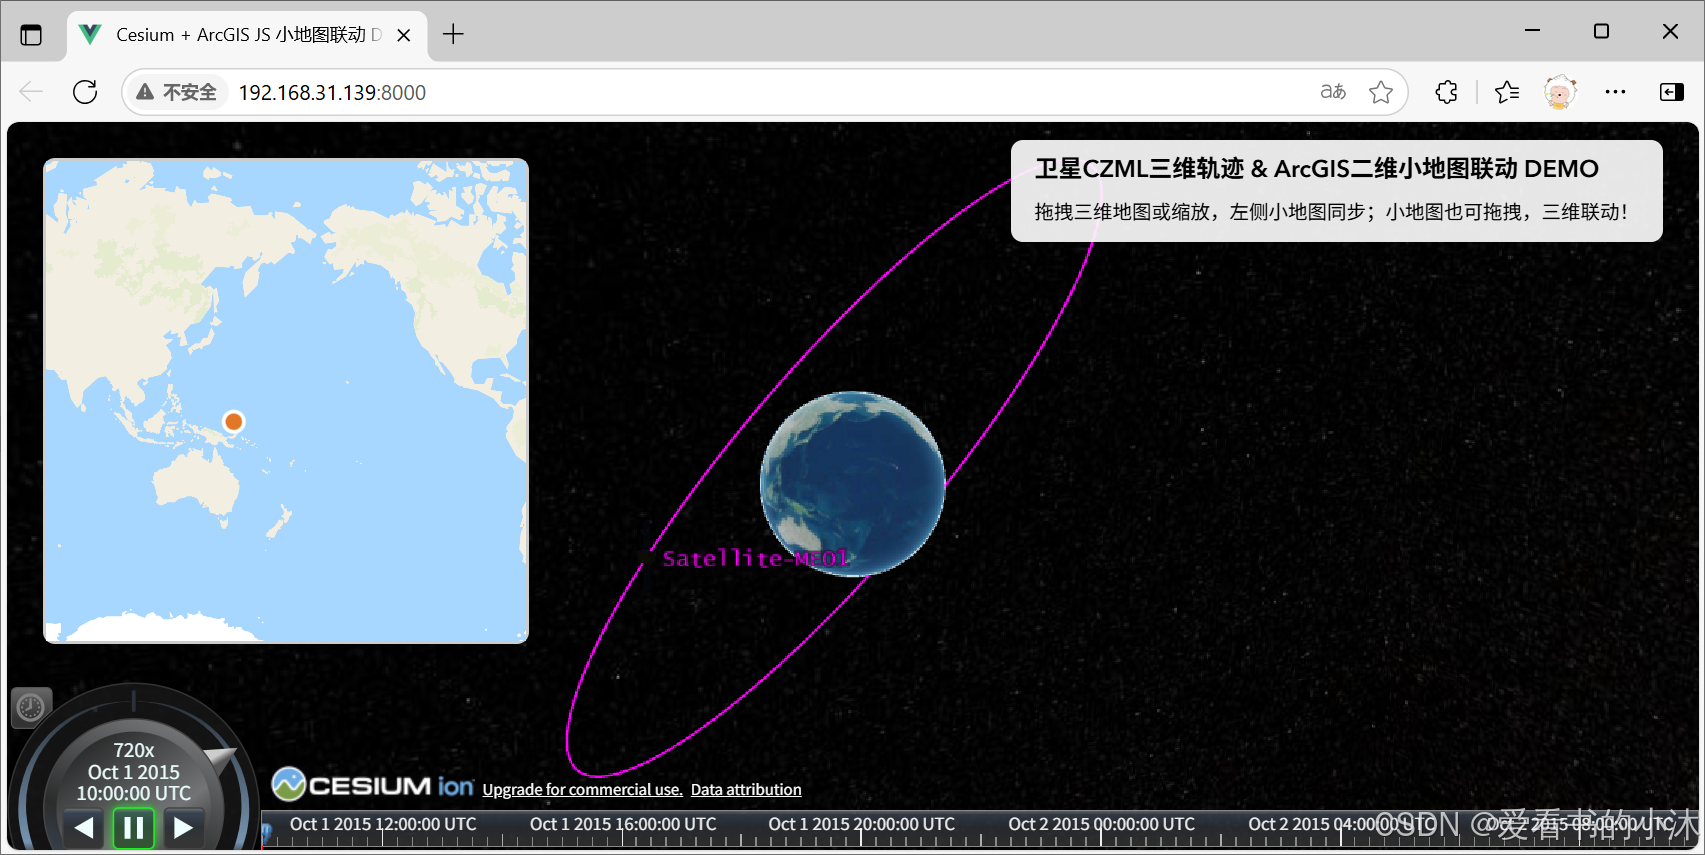Click the Earth globe in 3D view

point(853,483)
